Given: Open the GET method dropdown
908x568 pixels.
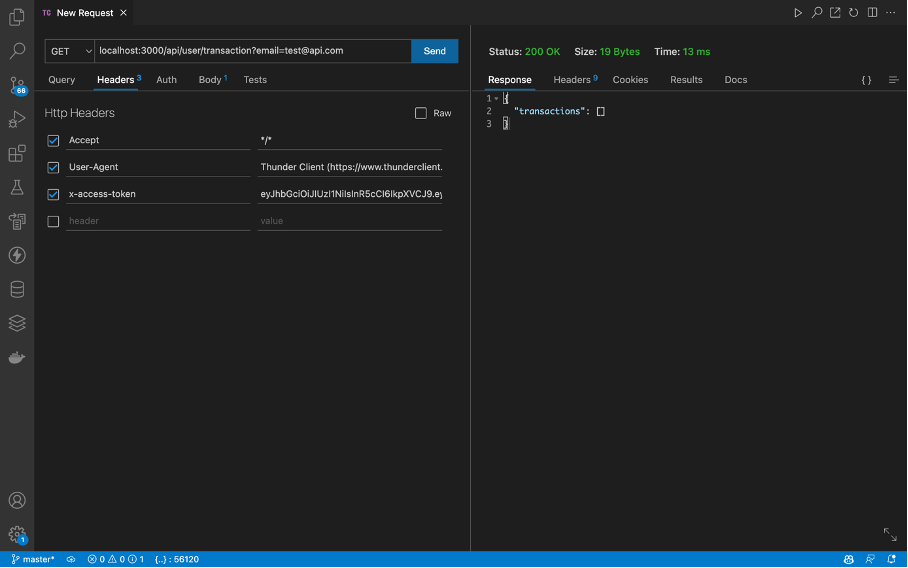Looking at the screenshot, I should click(x=70, y=51).
